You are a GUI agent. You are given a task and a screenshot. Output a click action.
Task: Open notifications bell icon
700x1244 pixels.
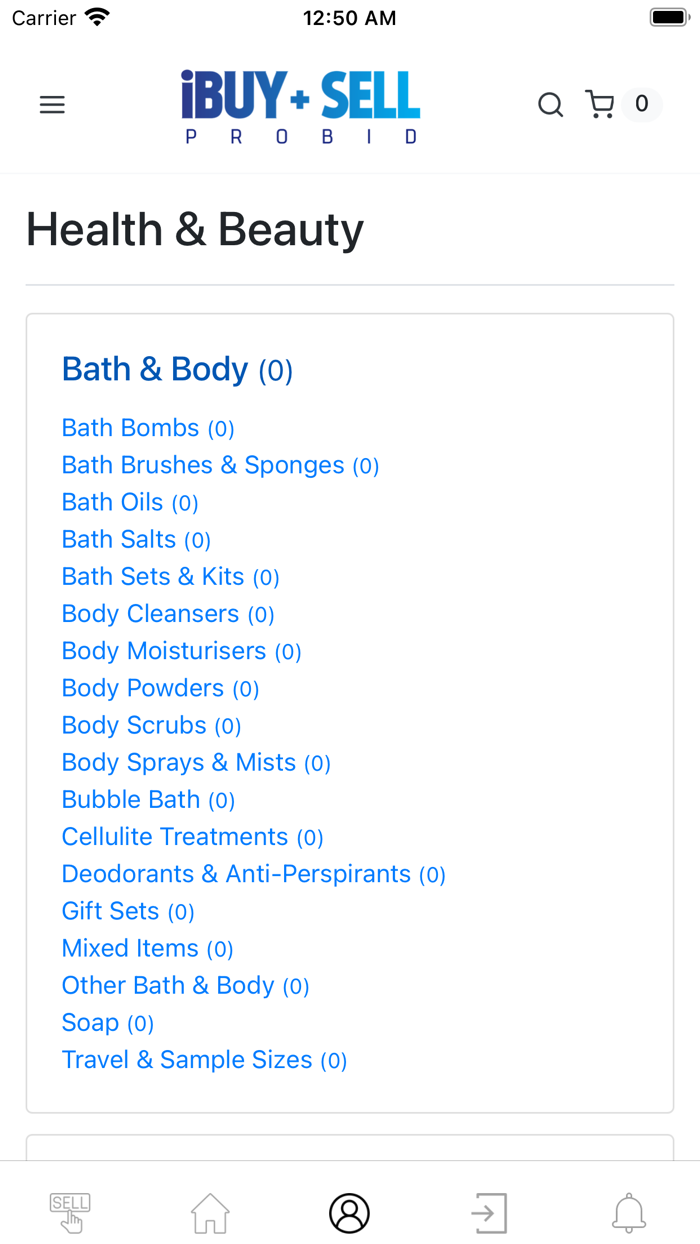pyautogui.click(x=629, y=1213)
